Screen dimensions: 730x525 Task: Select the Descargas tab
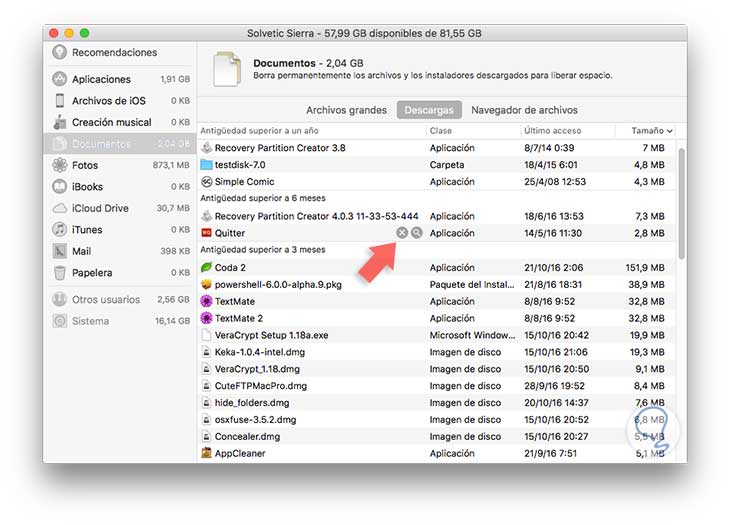click(429, 110)
